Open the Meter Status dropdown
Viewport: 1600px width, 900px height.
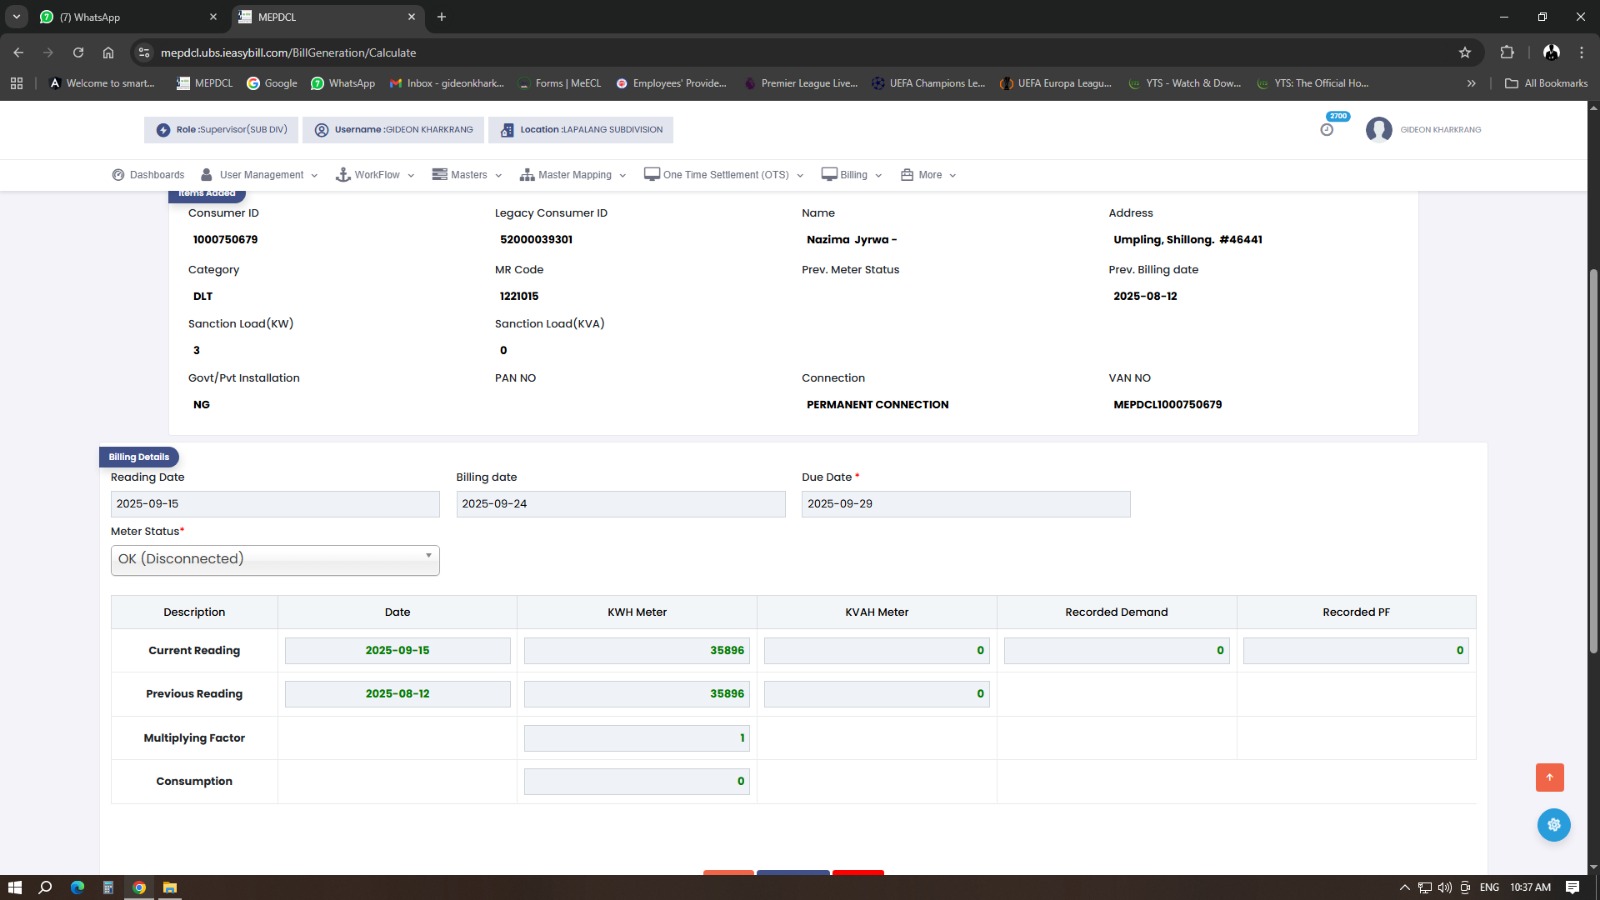coord(275,559)
